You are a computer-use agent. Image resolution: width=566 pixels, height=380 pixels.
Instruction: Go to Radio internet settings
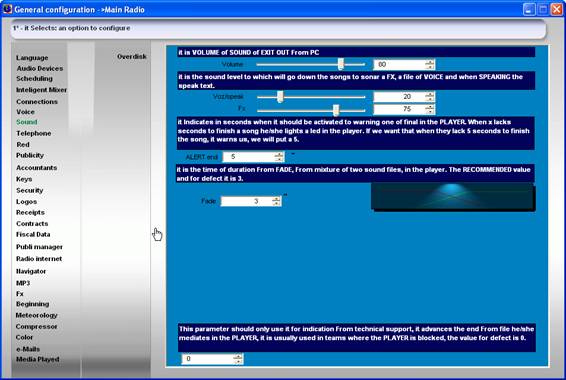39,259
